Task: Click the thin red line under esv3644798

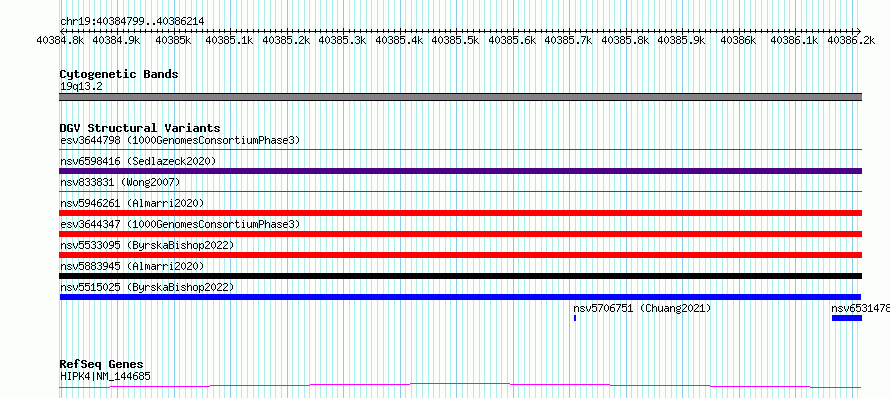Action: pyautogui.click(x=460, y=149)
